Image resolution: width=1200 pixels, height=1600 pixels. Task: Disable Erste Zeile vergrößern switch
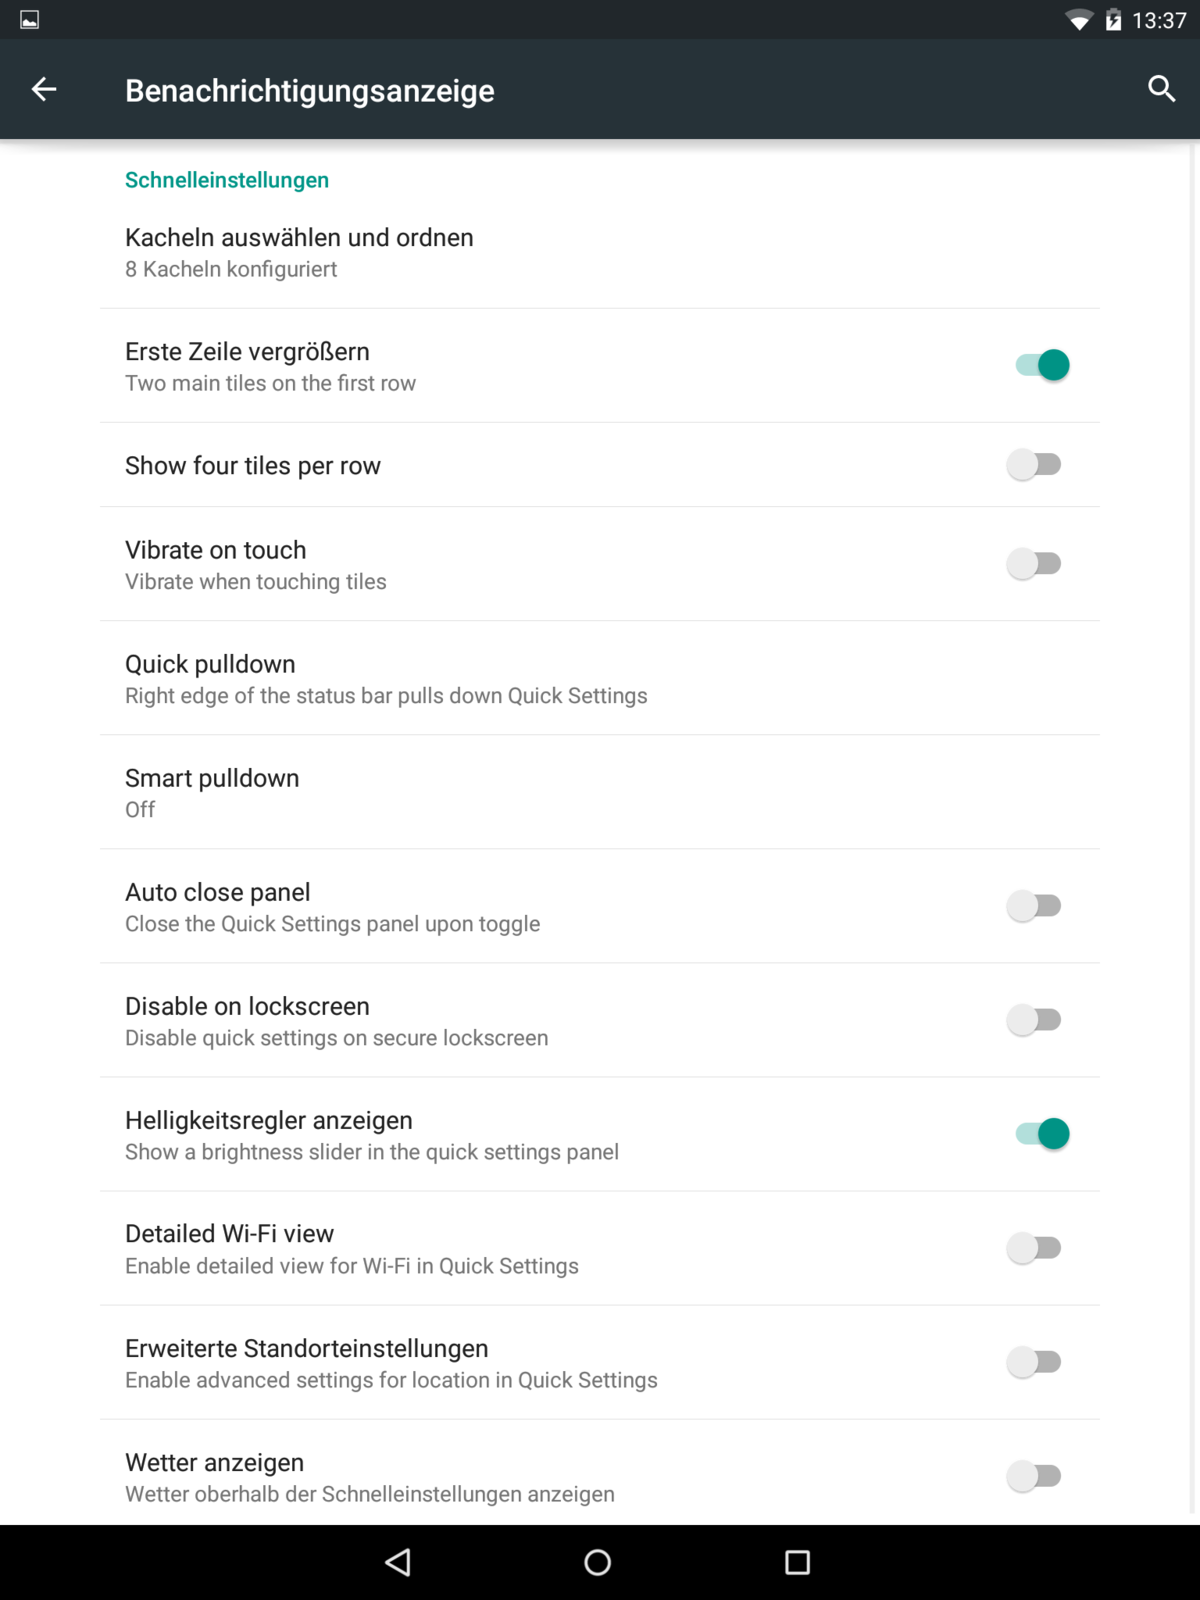tap(1041, 365)
